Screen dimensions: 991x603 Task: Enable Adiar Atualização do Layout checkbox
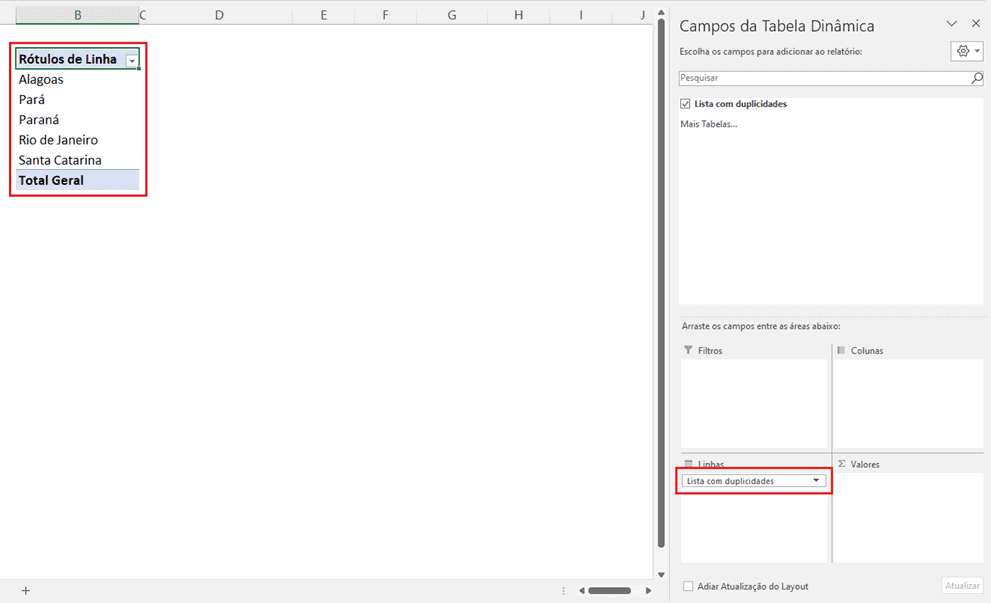coord(687,586)
